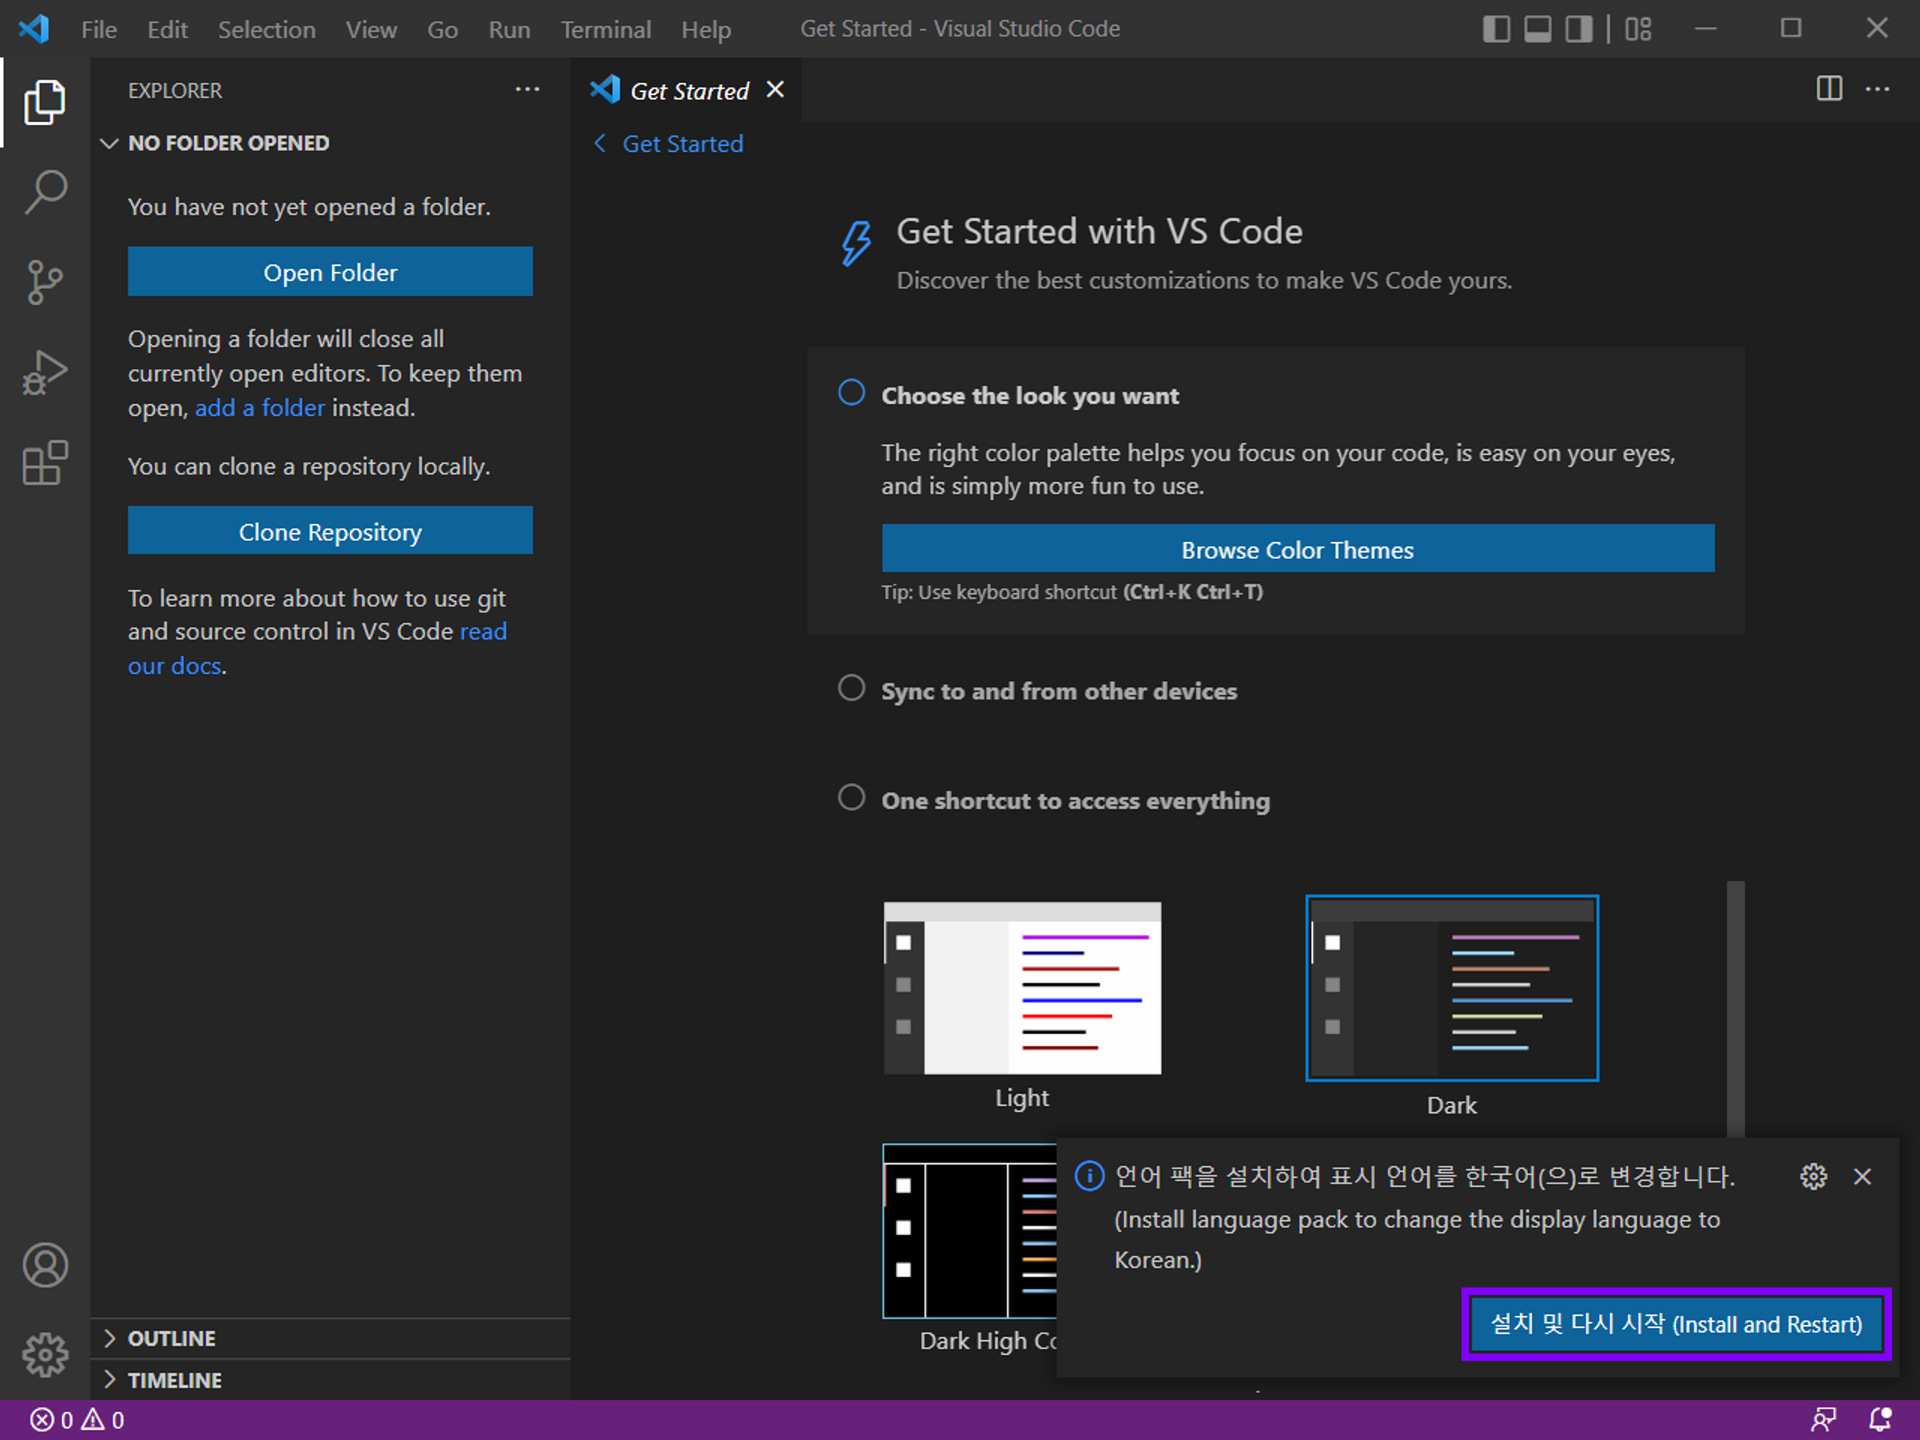
Task: Toggle Secondary Side Bar layout icon
Action: pyautogui.click(x=1579, y=29)
